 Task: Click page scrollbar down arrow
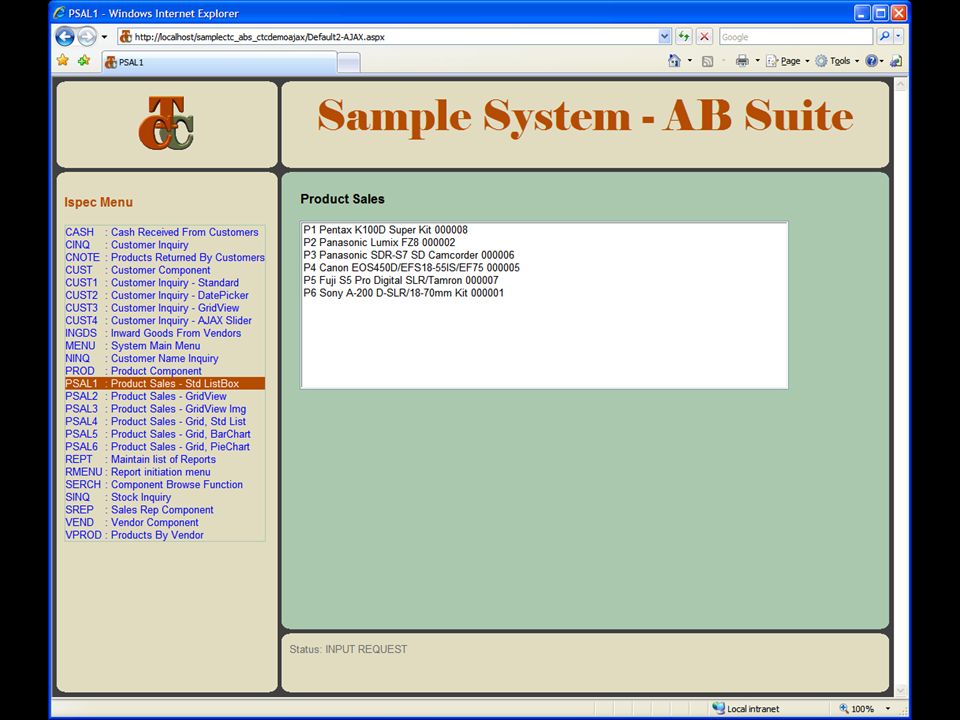coord(900,691)
